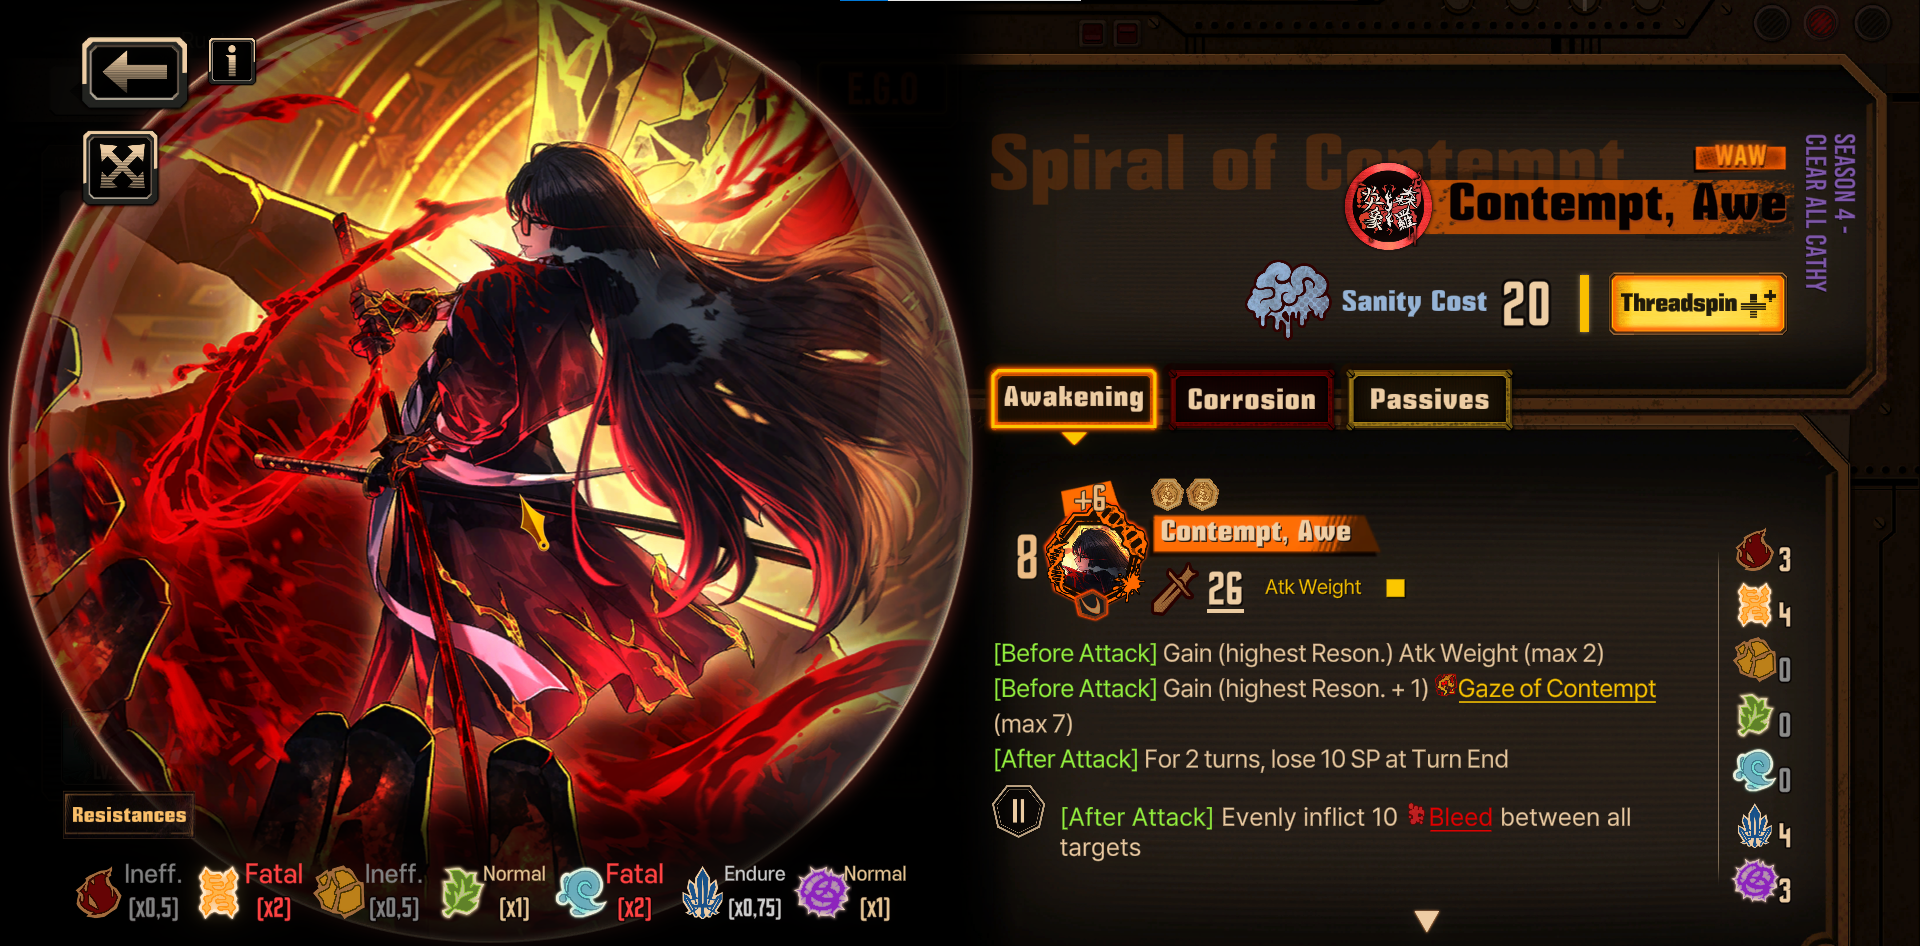The image size is (1920, 946).
Task: Open the Passives tab
Action: (1429, 400)
